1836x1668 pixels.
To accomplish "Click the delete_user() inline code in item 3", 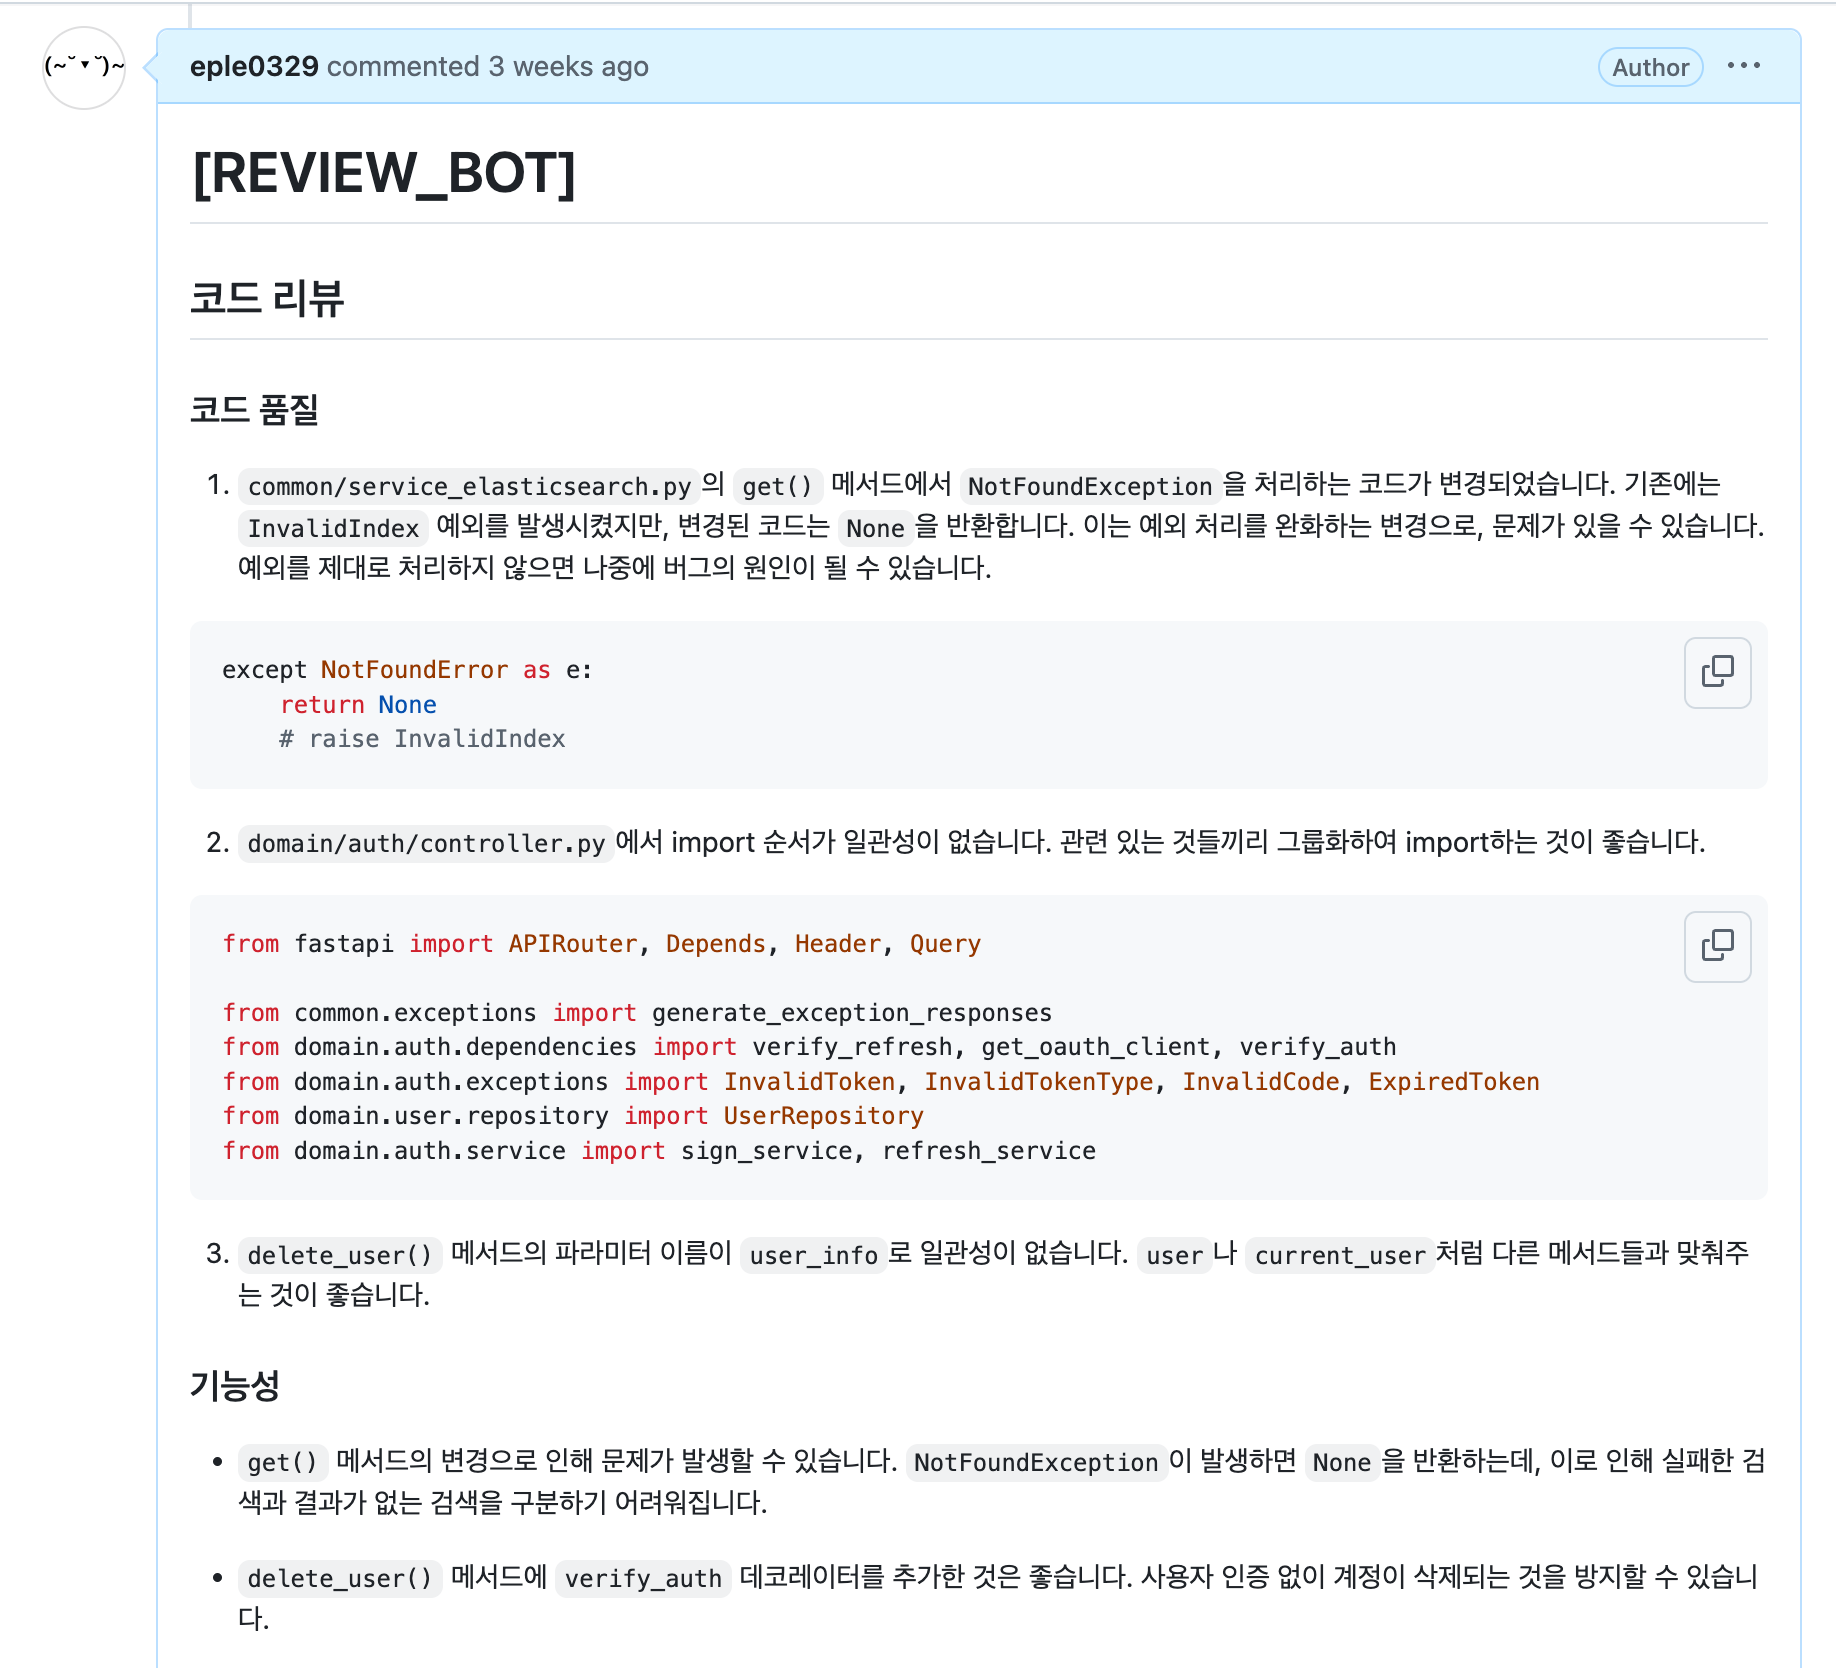I will (x=340, y=1255).
